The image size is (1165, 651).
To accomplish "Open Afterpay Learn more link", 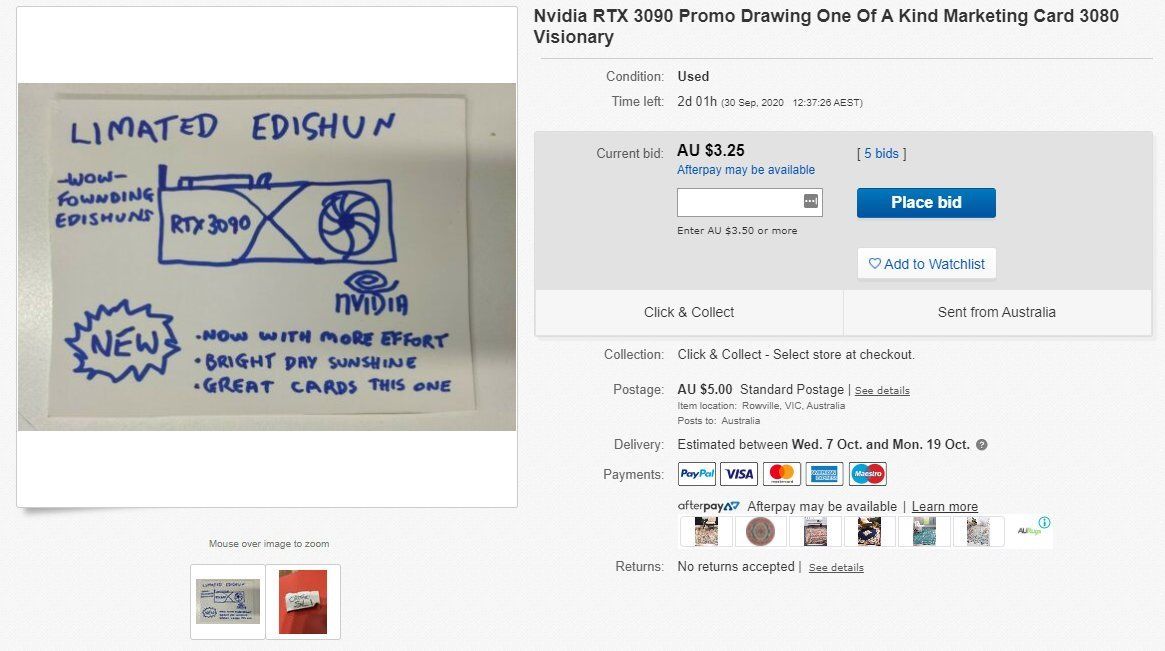I will pos(944,506).
